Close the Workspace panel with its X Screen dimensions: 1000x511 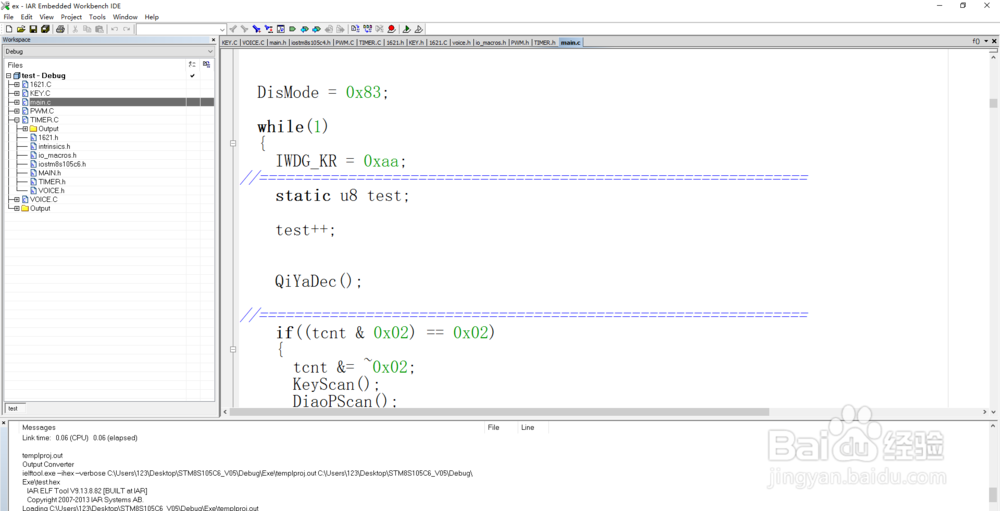(213, 40)
